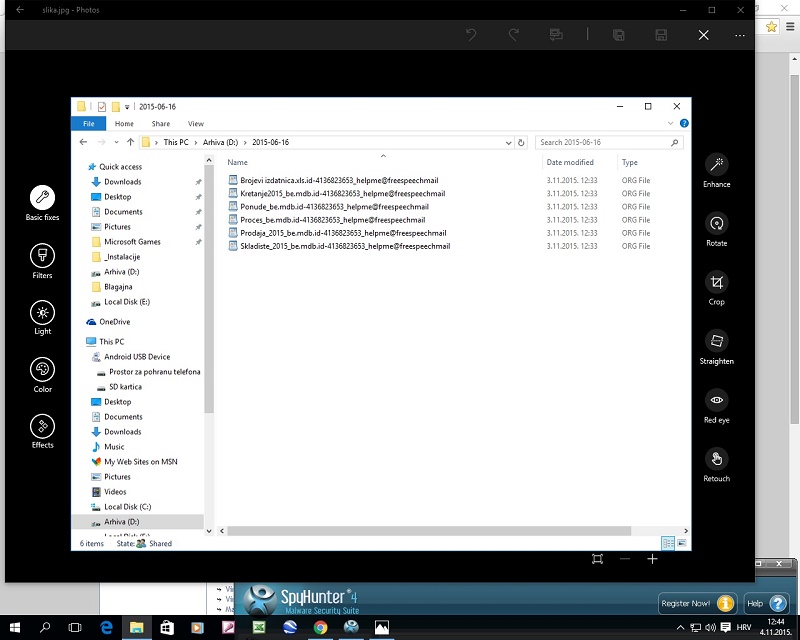Open Microsoft Edge from the taskbar
Viewport: 800px width, 640px height.
point(106,627)
